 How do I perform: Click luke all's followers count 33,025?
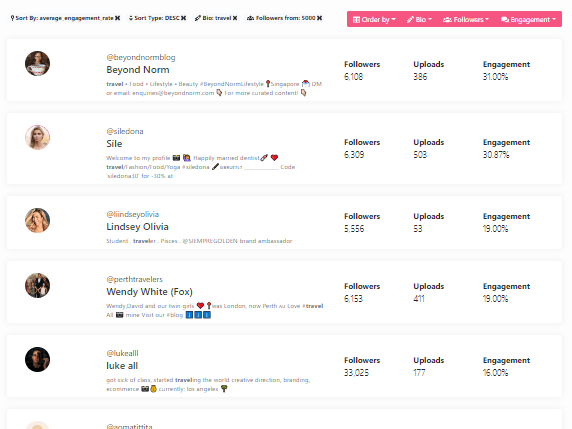[356, 373]
